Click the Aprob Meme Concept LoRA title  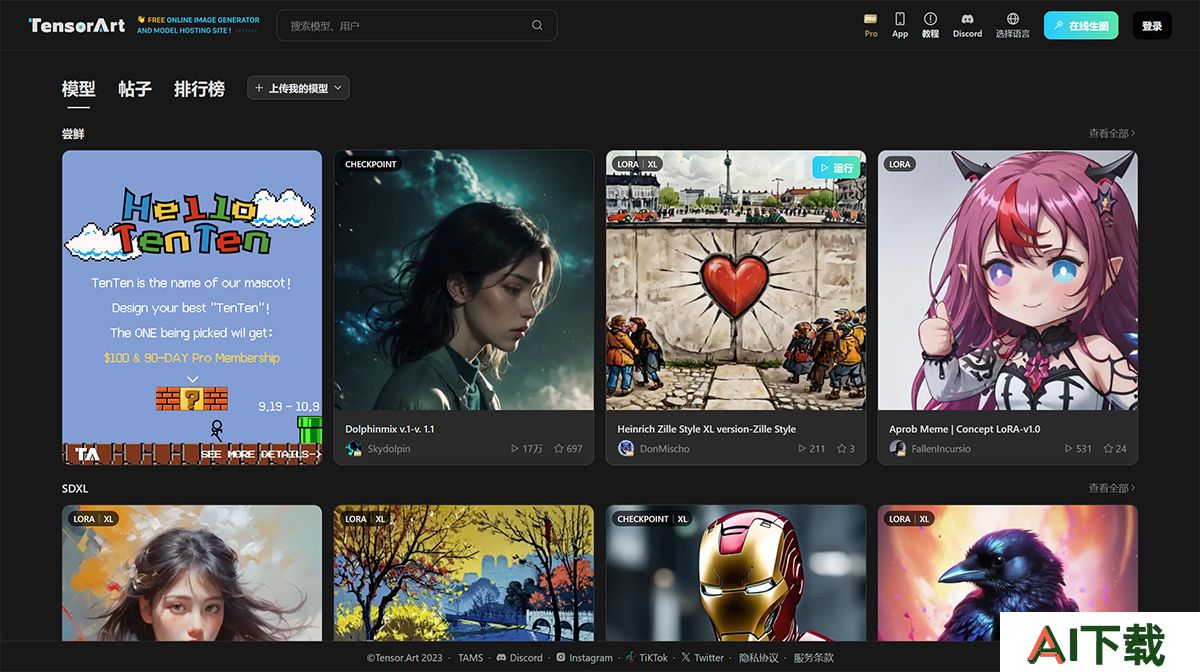[965, 429]
